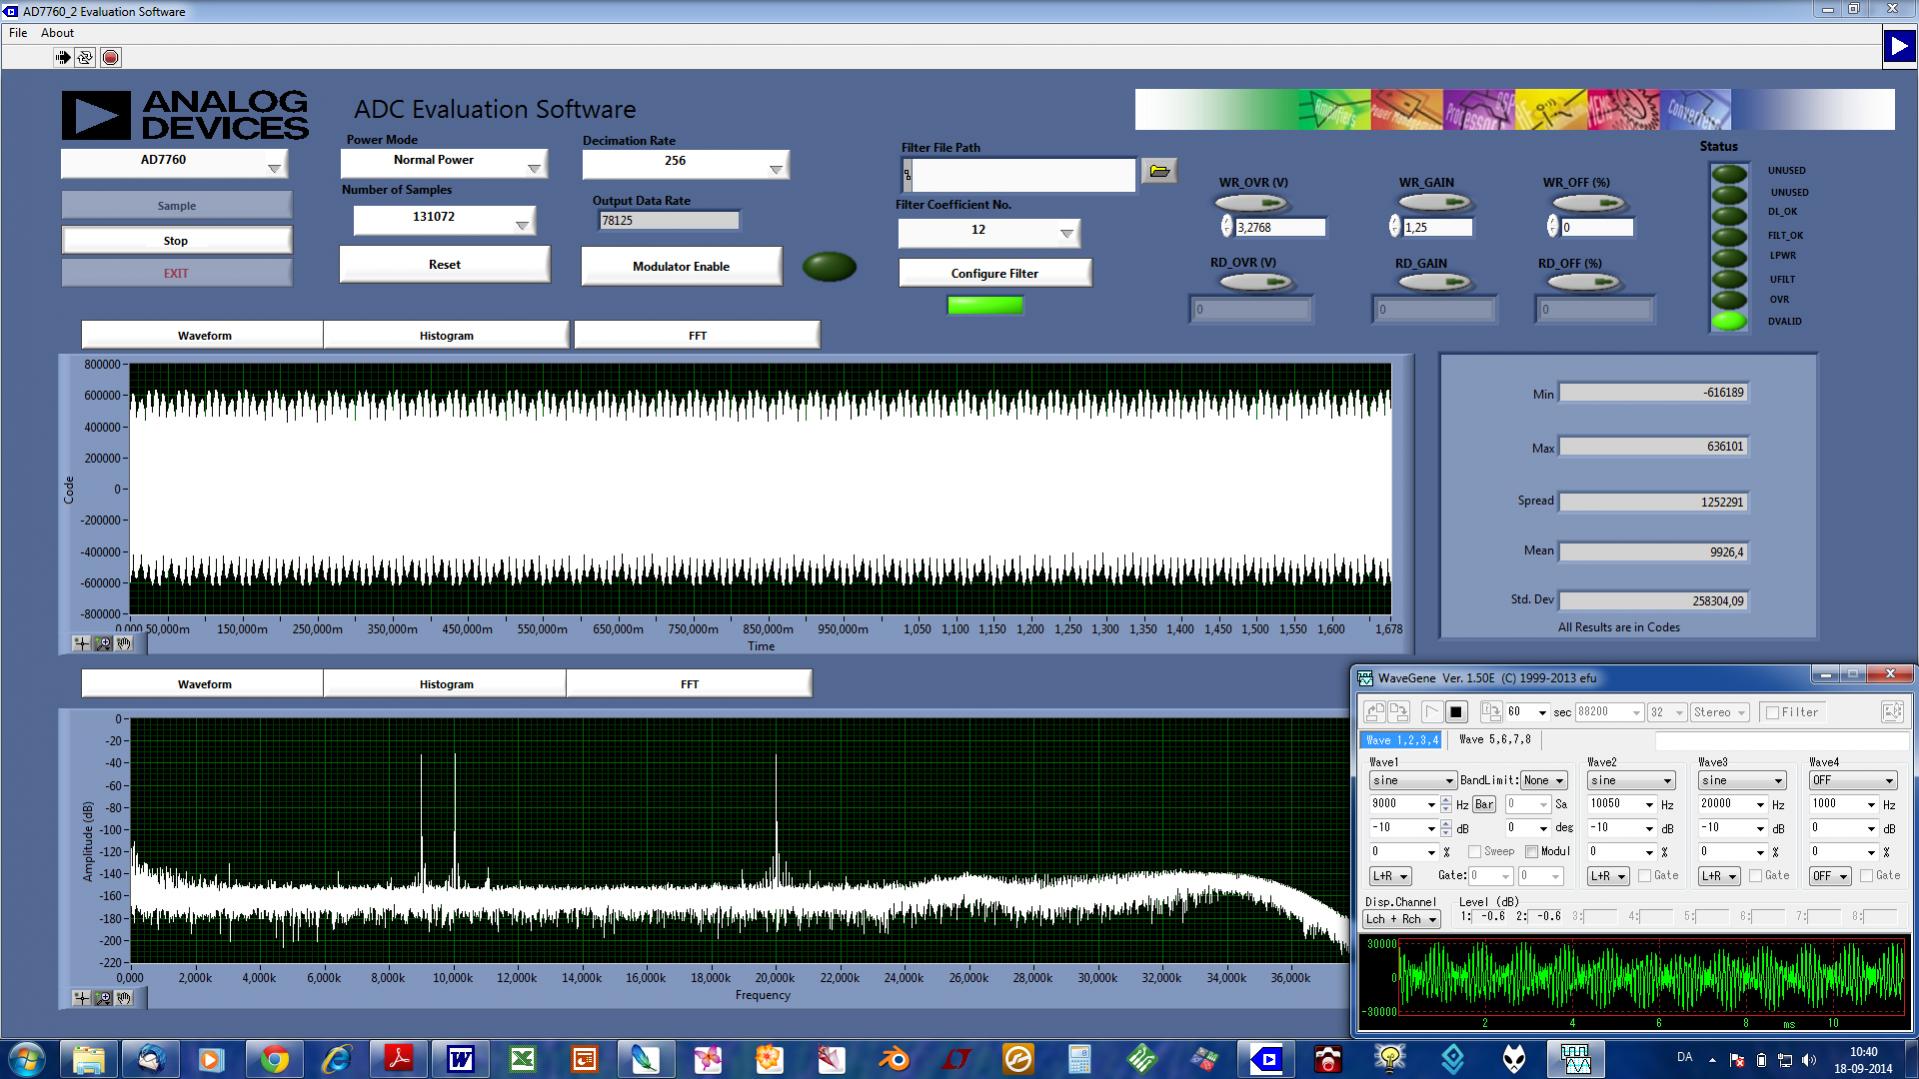Select the pan hand tool under the Time graph
The image size is (1919, 1079).
[x=124, y=643]
